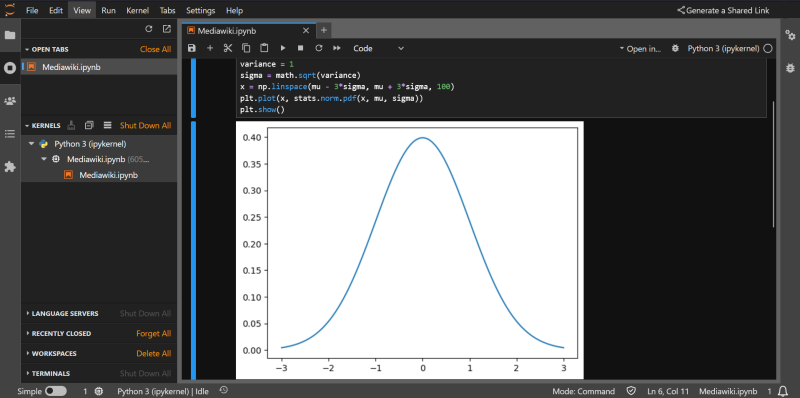
Task: Cut the selected cell with scissors icon
Action: coord(228,48)
